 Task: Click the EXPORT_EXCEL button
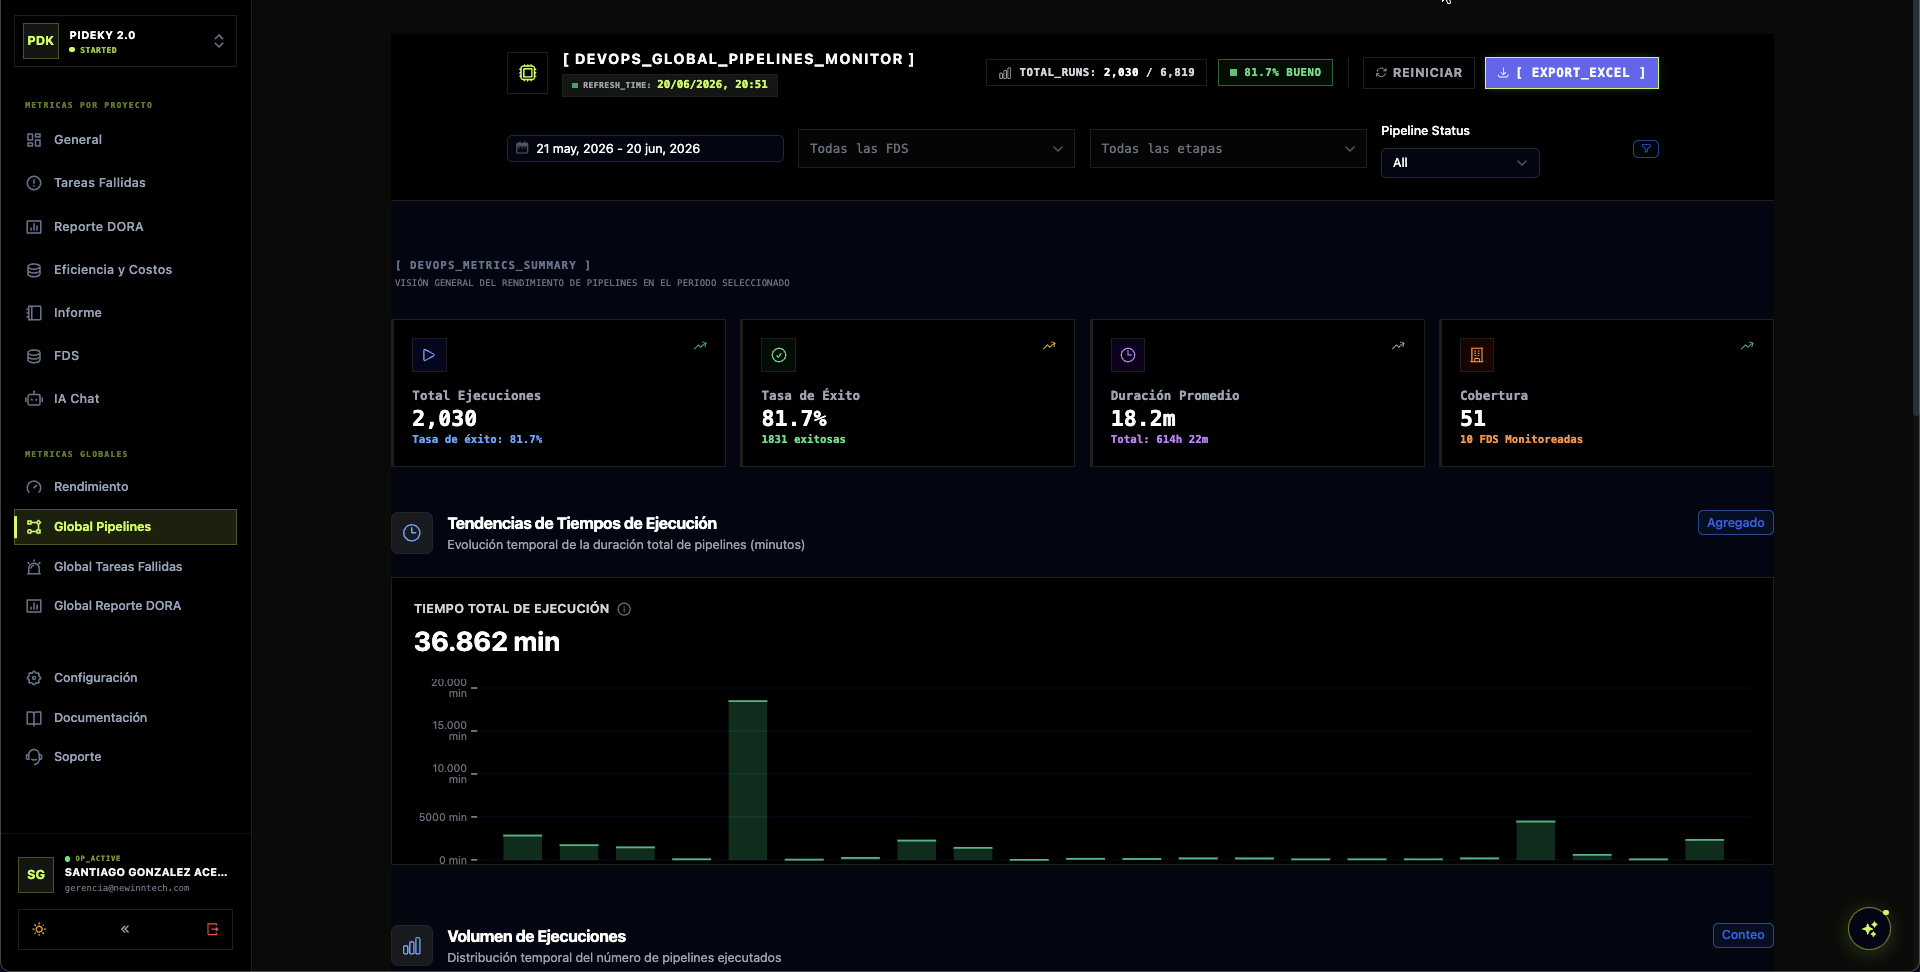(x=1571, y=73)
